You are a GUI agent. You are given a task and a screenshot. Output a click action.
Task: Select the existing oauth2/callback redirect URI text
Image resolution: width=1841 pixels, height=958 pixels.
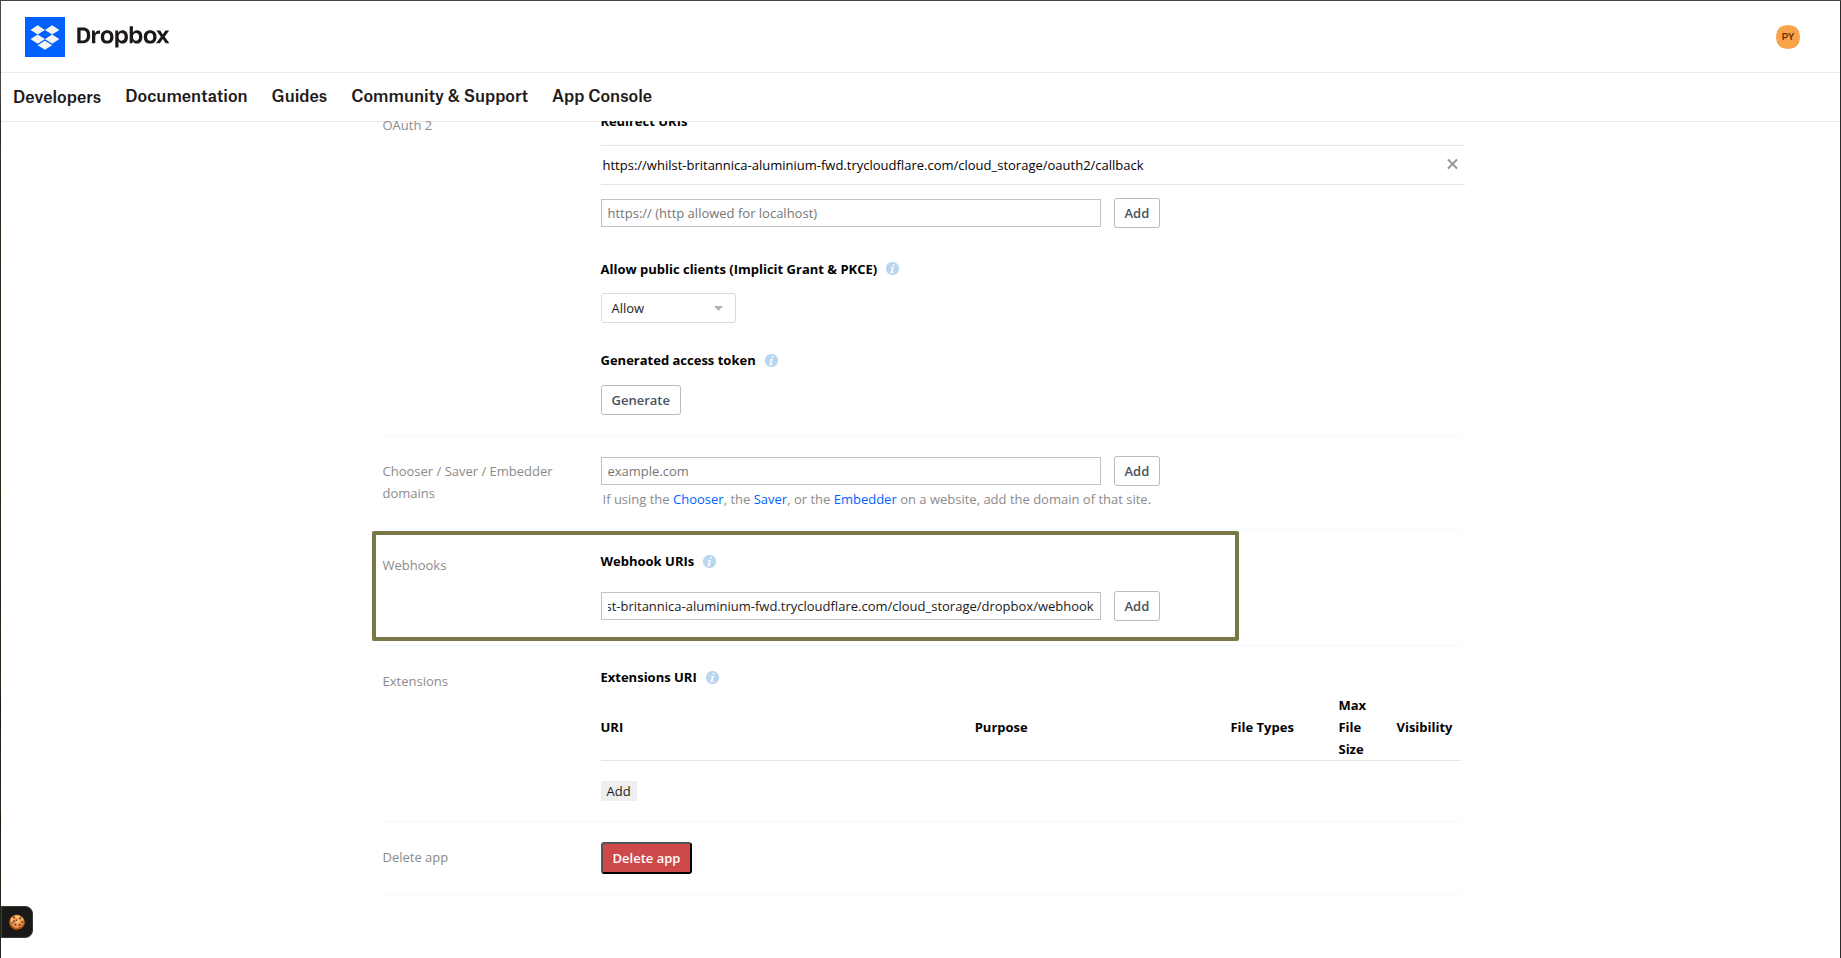pyautogui.click(x=872, y=165)
